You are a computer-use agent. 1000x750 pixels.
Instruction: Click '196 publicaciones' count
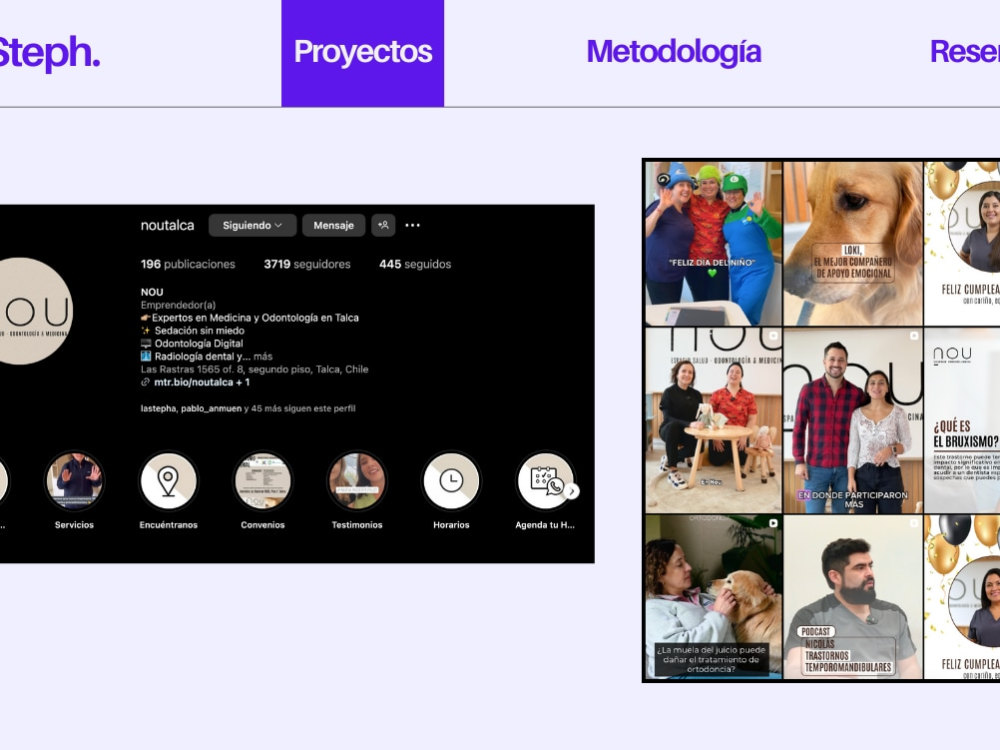(x=188, y=264)
